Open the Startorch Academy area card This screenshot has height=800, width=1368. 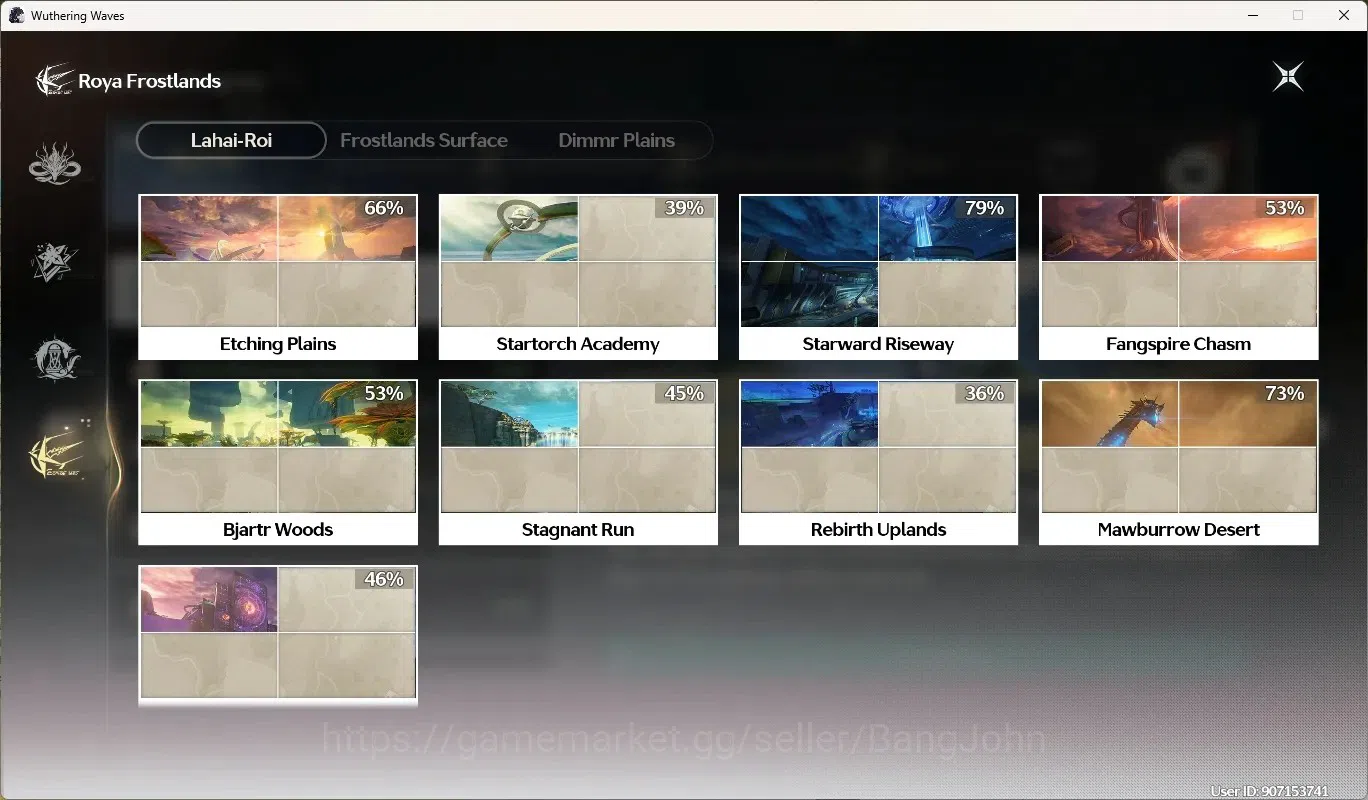click(x=578, y=277)
